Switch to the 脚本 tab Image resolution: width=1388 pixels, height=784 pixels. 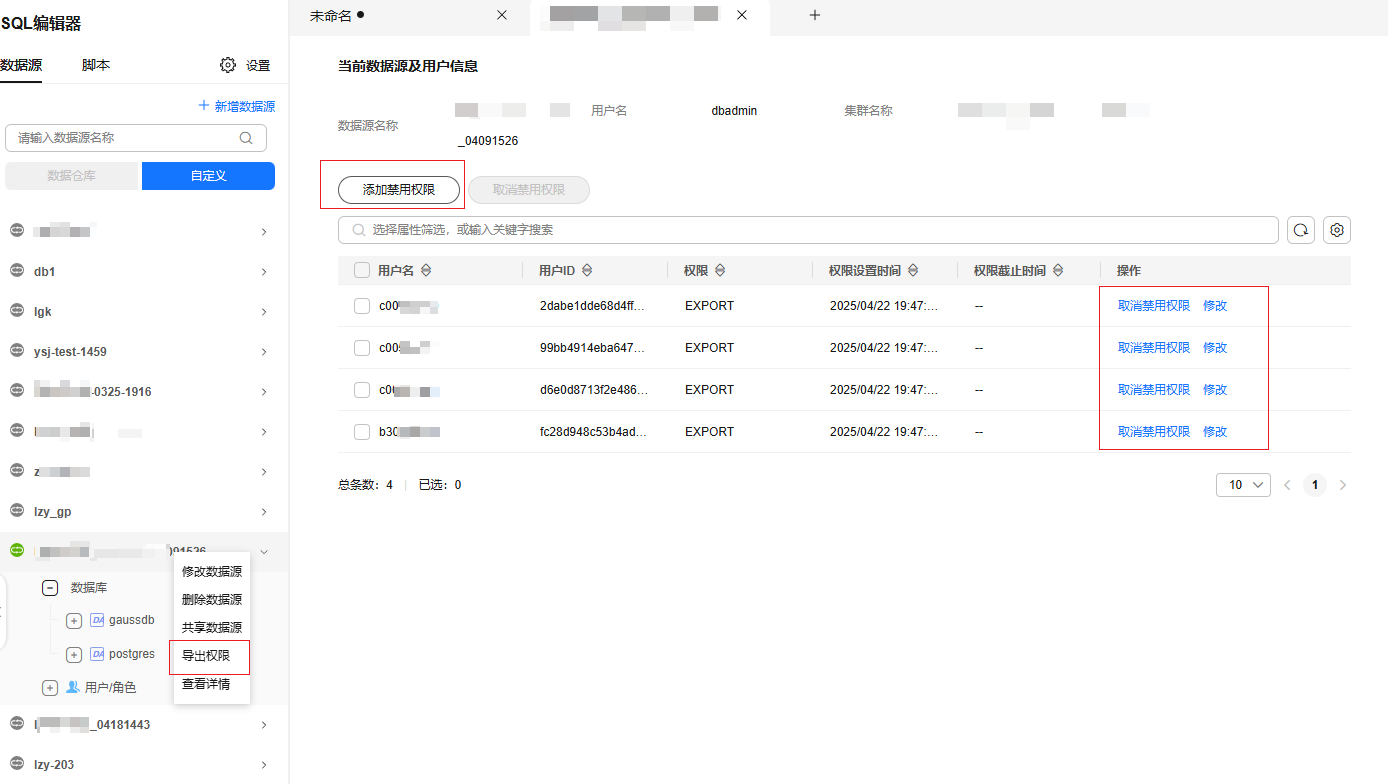point(96,65)
